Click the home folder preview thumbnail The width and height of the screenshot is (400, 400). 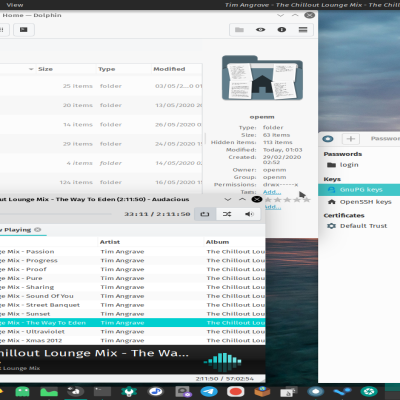point(262,78)
